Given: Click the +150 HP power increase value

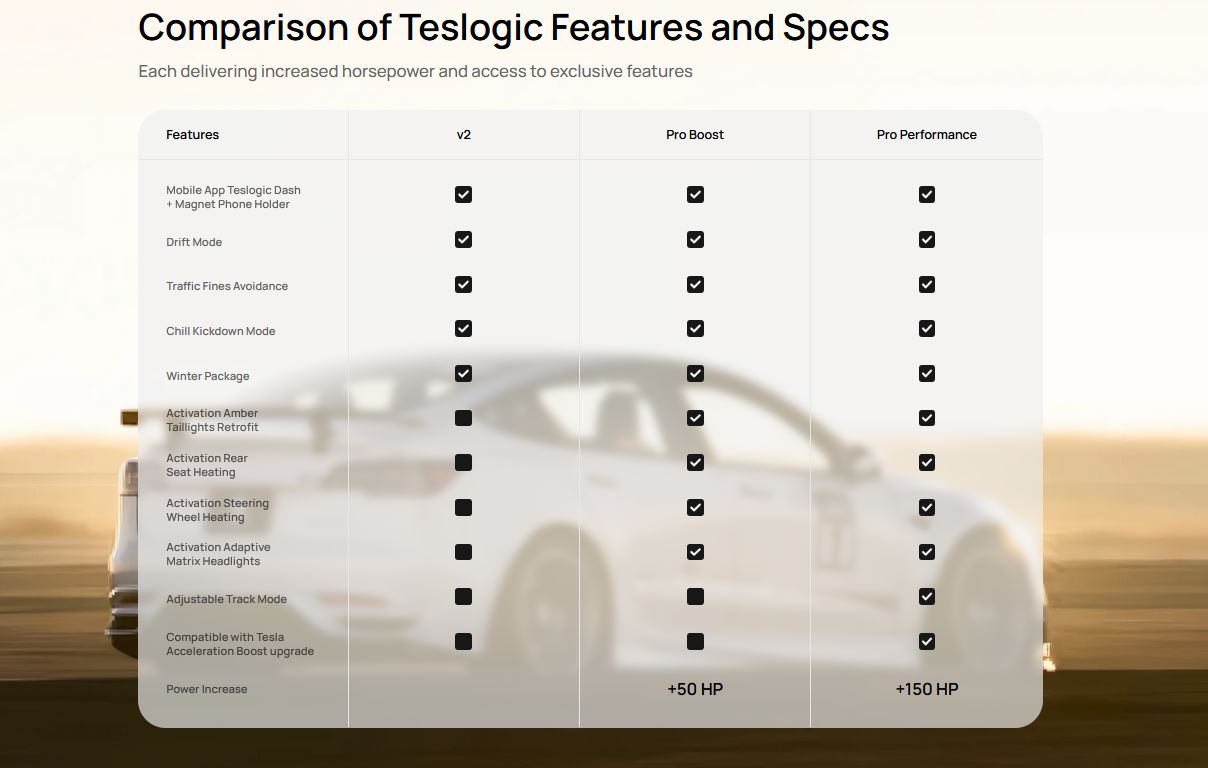Looking at the screenshot, I should click(927, 689).
